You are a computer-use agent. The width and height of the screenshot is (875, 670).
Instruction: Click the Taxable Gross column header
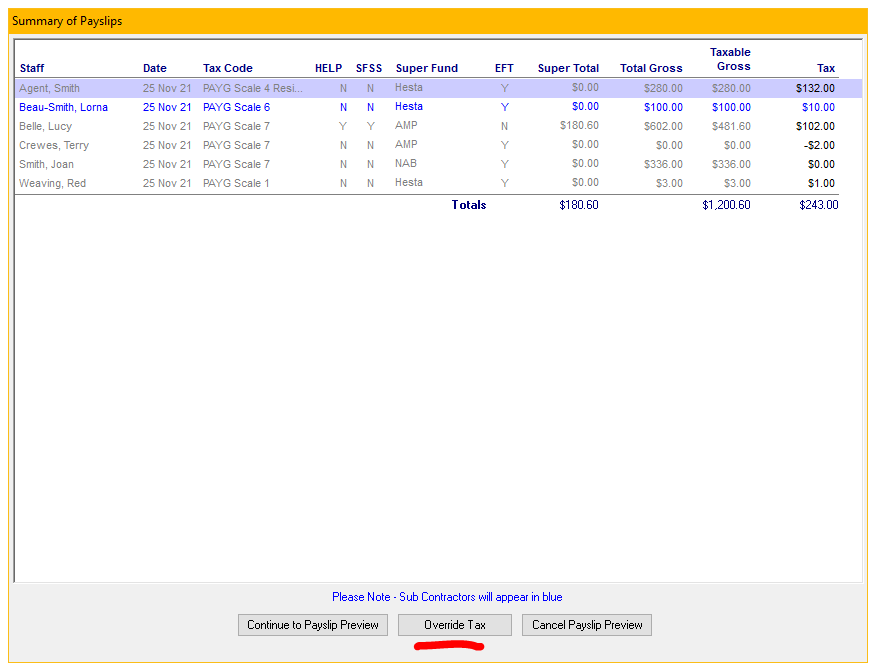pyautogui.click(x=730, y=59)
